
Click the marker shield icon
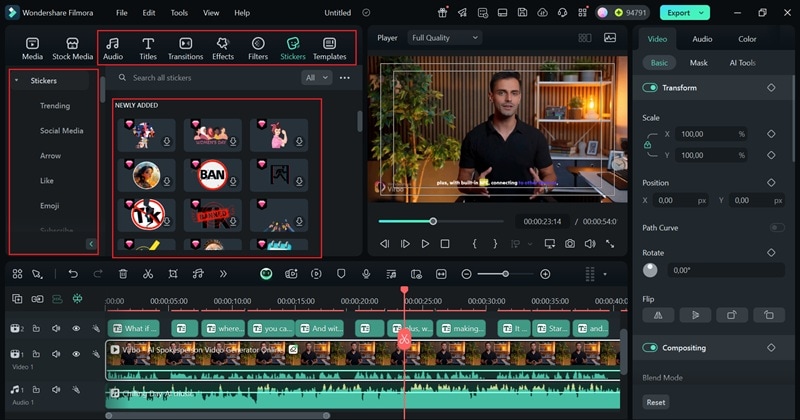pyautogui.click(x=341, y=274)
